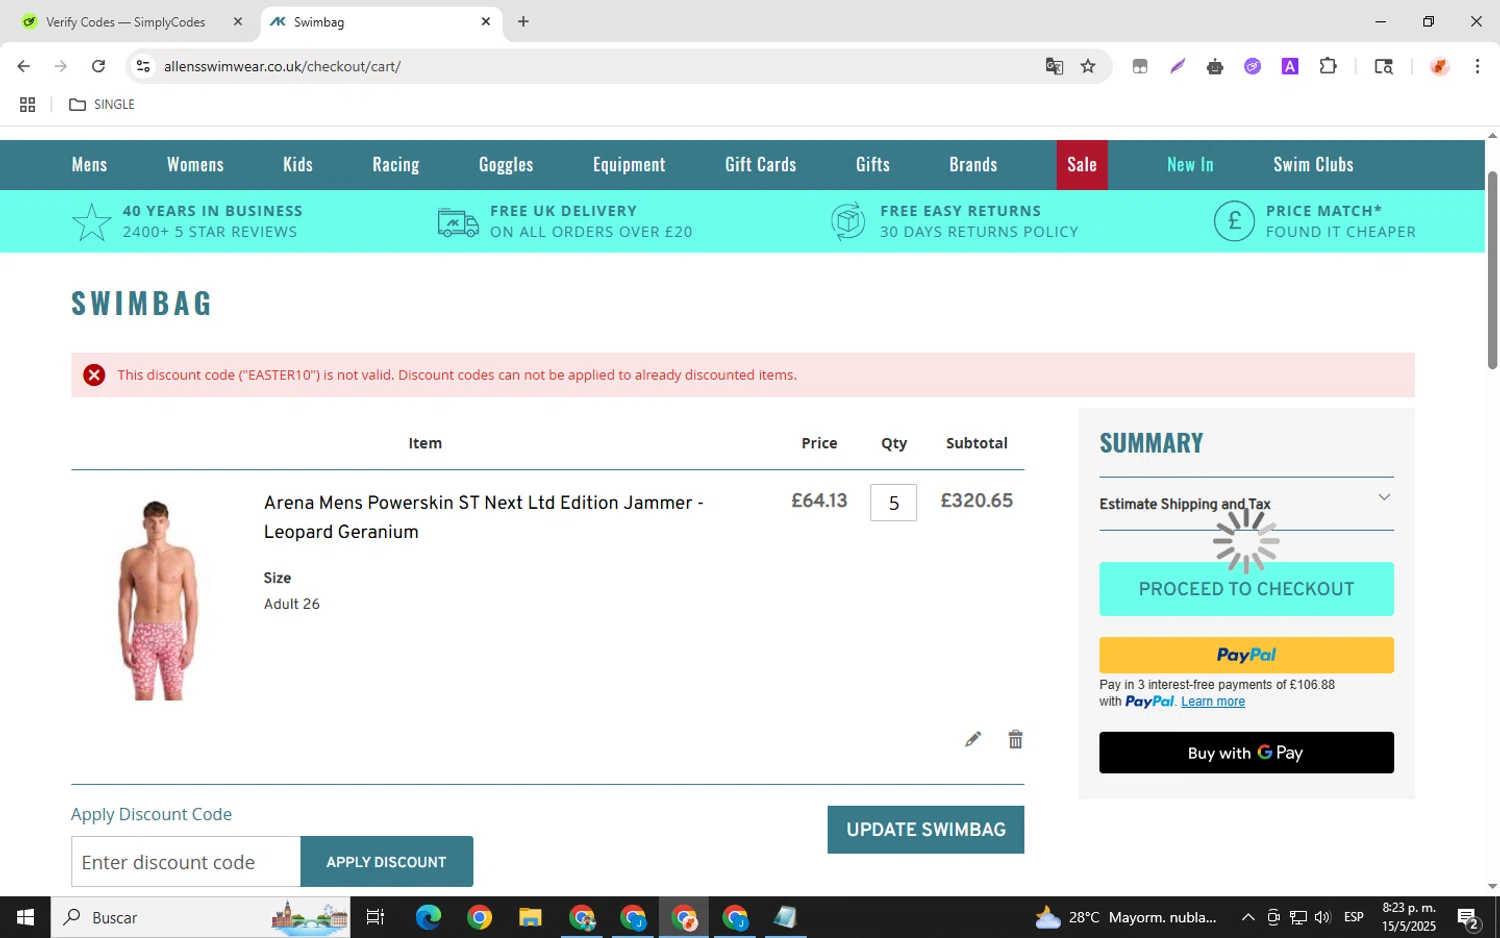Expand the Estimate Shipping and Tax section
This screenshot has width=1500, height=938.
1246,503
